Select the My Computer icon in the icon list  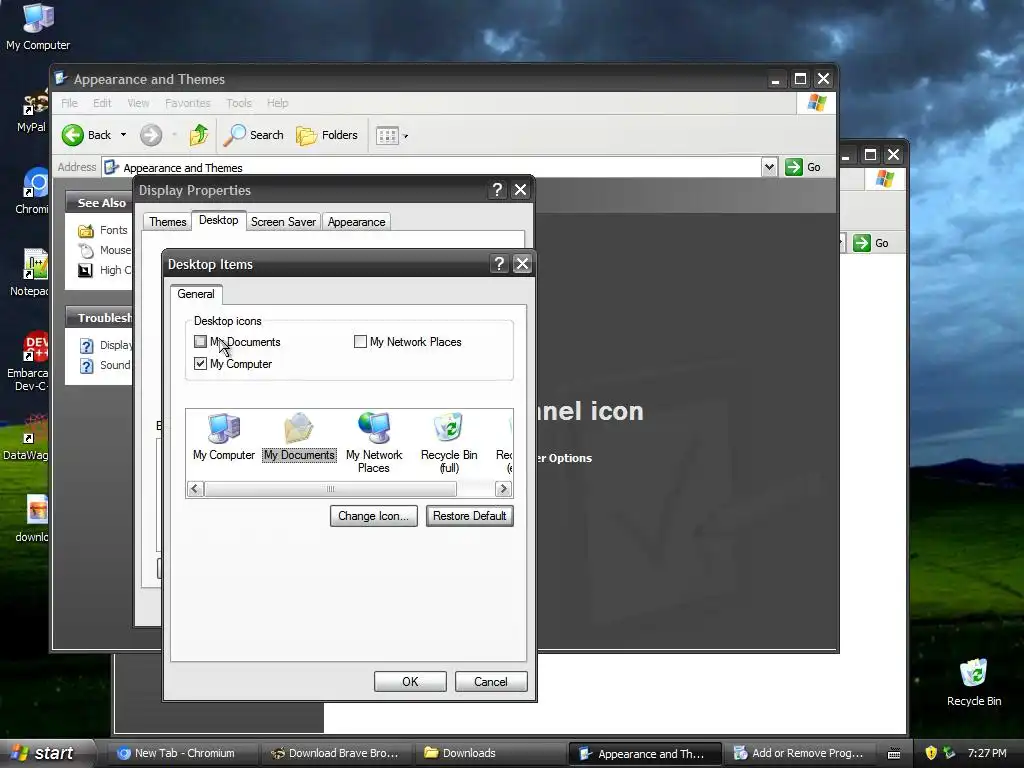coord(224,437)
